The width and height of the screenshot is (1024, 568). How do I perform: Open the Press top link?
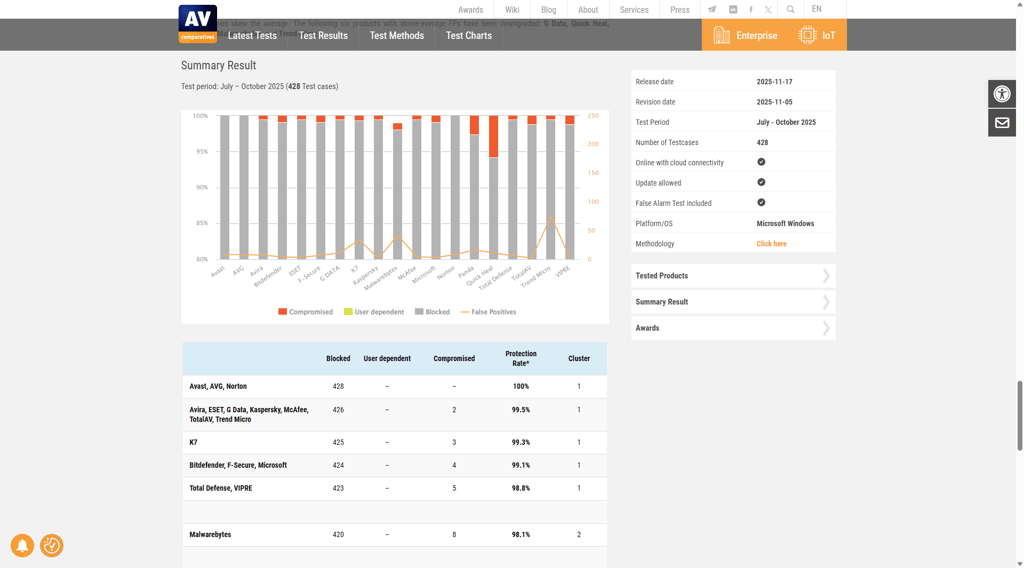click(x=680, y=10)
